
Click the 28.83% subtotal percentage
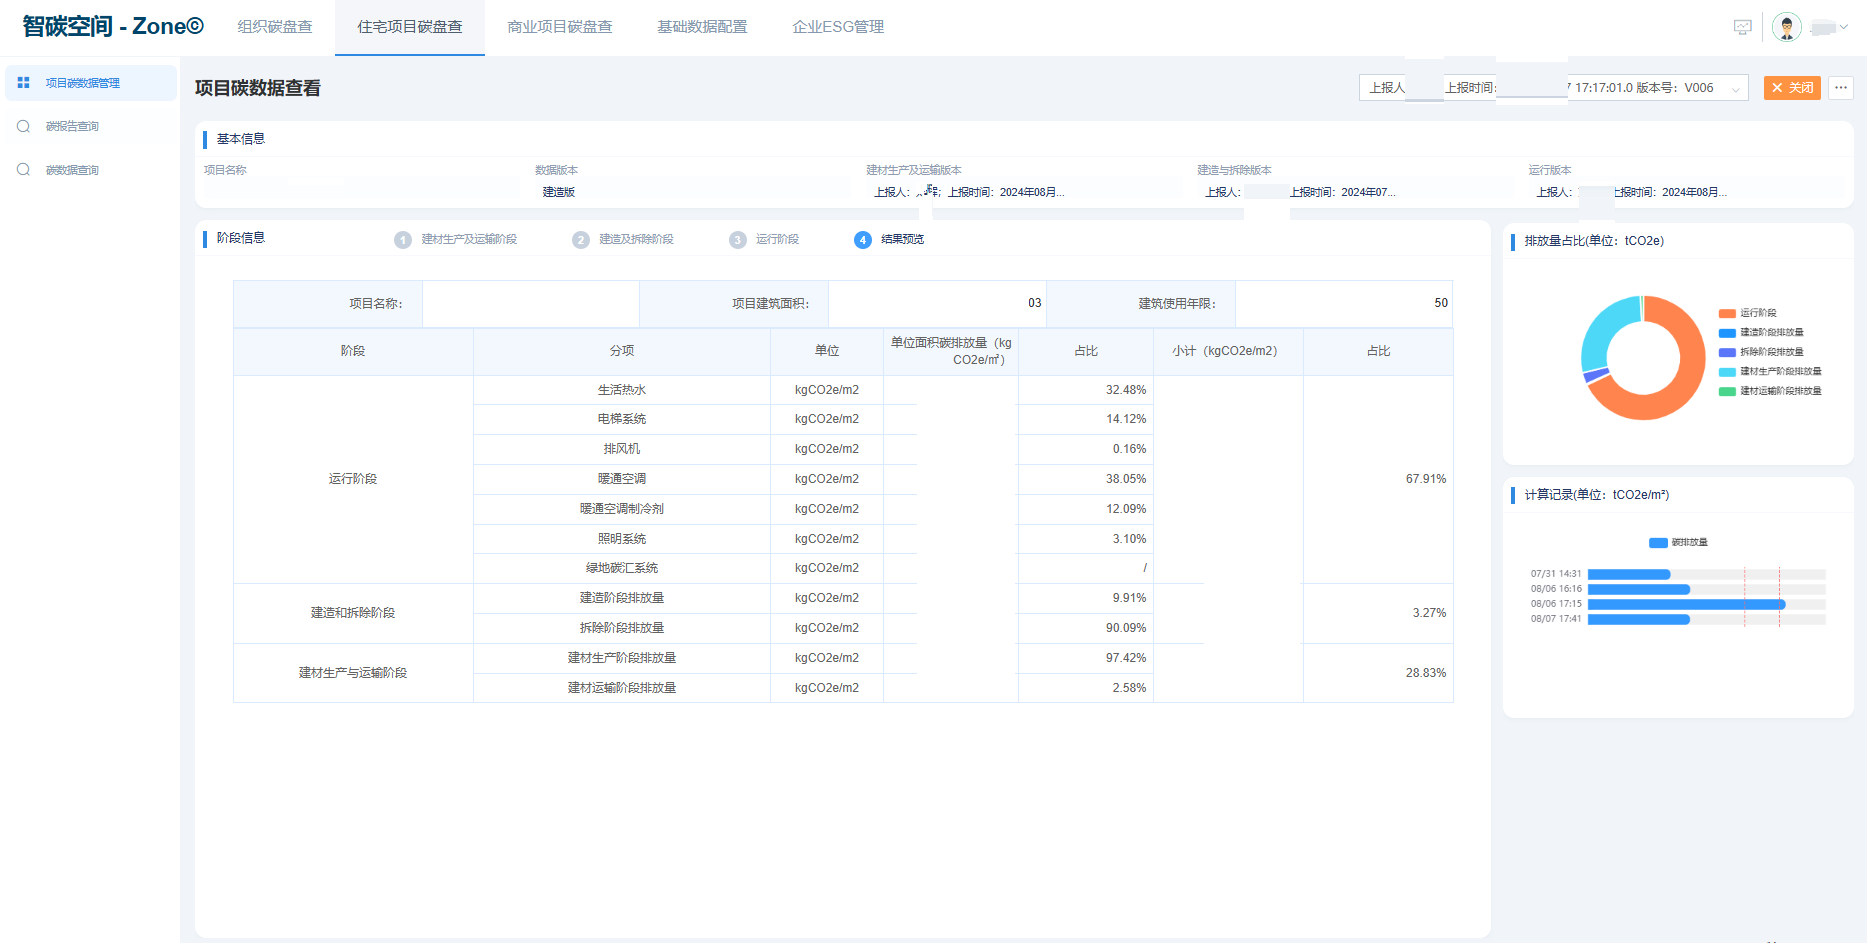(1425, 673)
